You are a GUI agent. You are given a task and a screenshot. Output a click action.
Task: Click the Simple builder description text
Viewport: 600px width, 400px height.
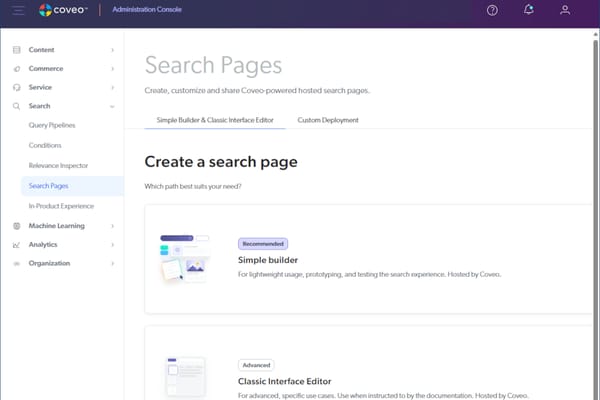click(369, 274)
